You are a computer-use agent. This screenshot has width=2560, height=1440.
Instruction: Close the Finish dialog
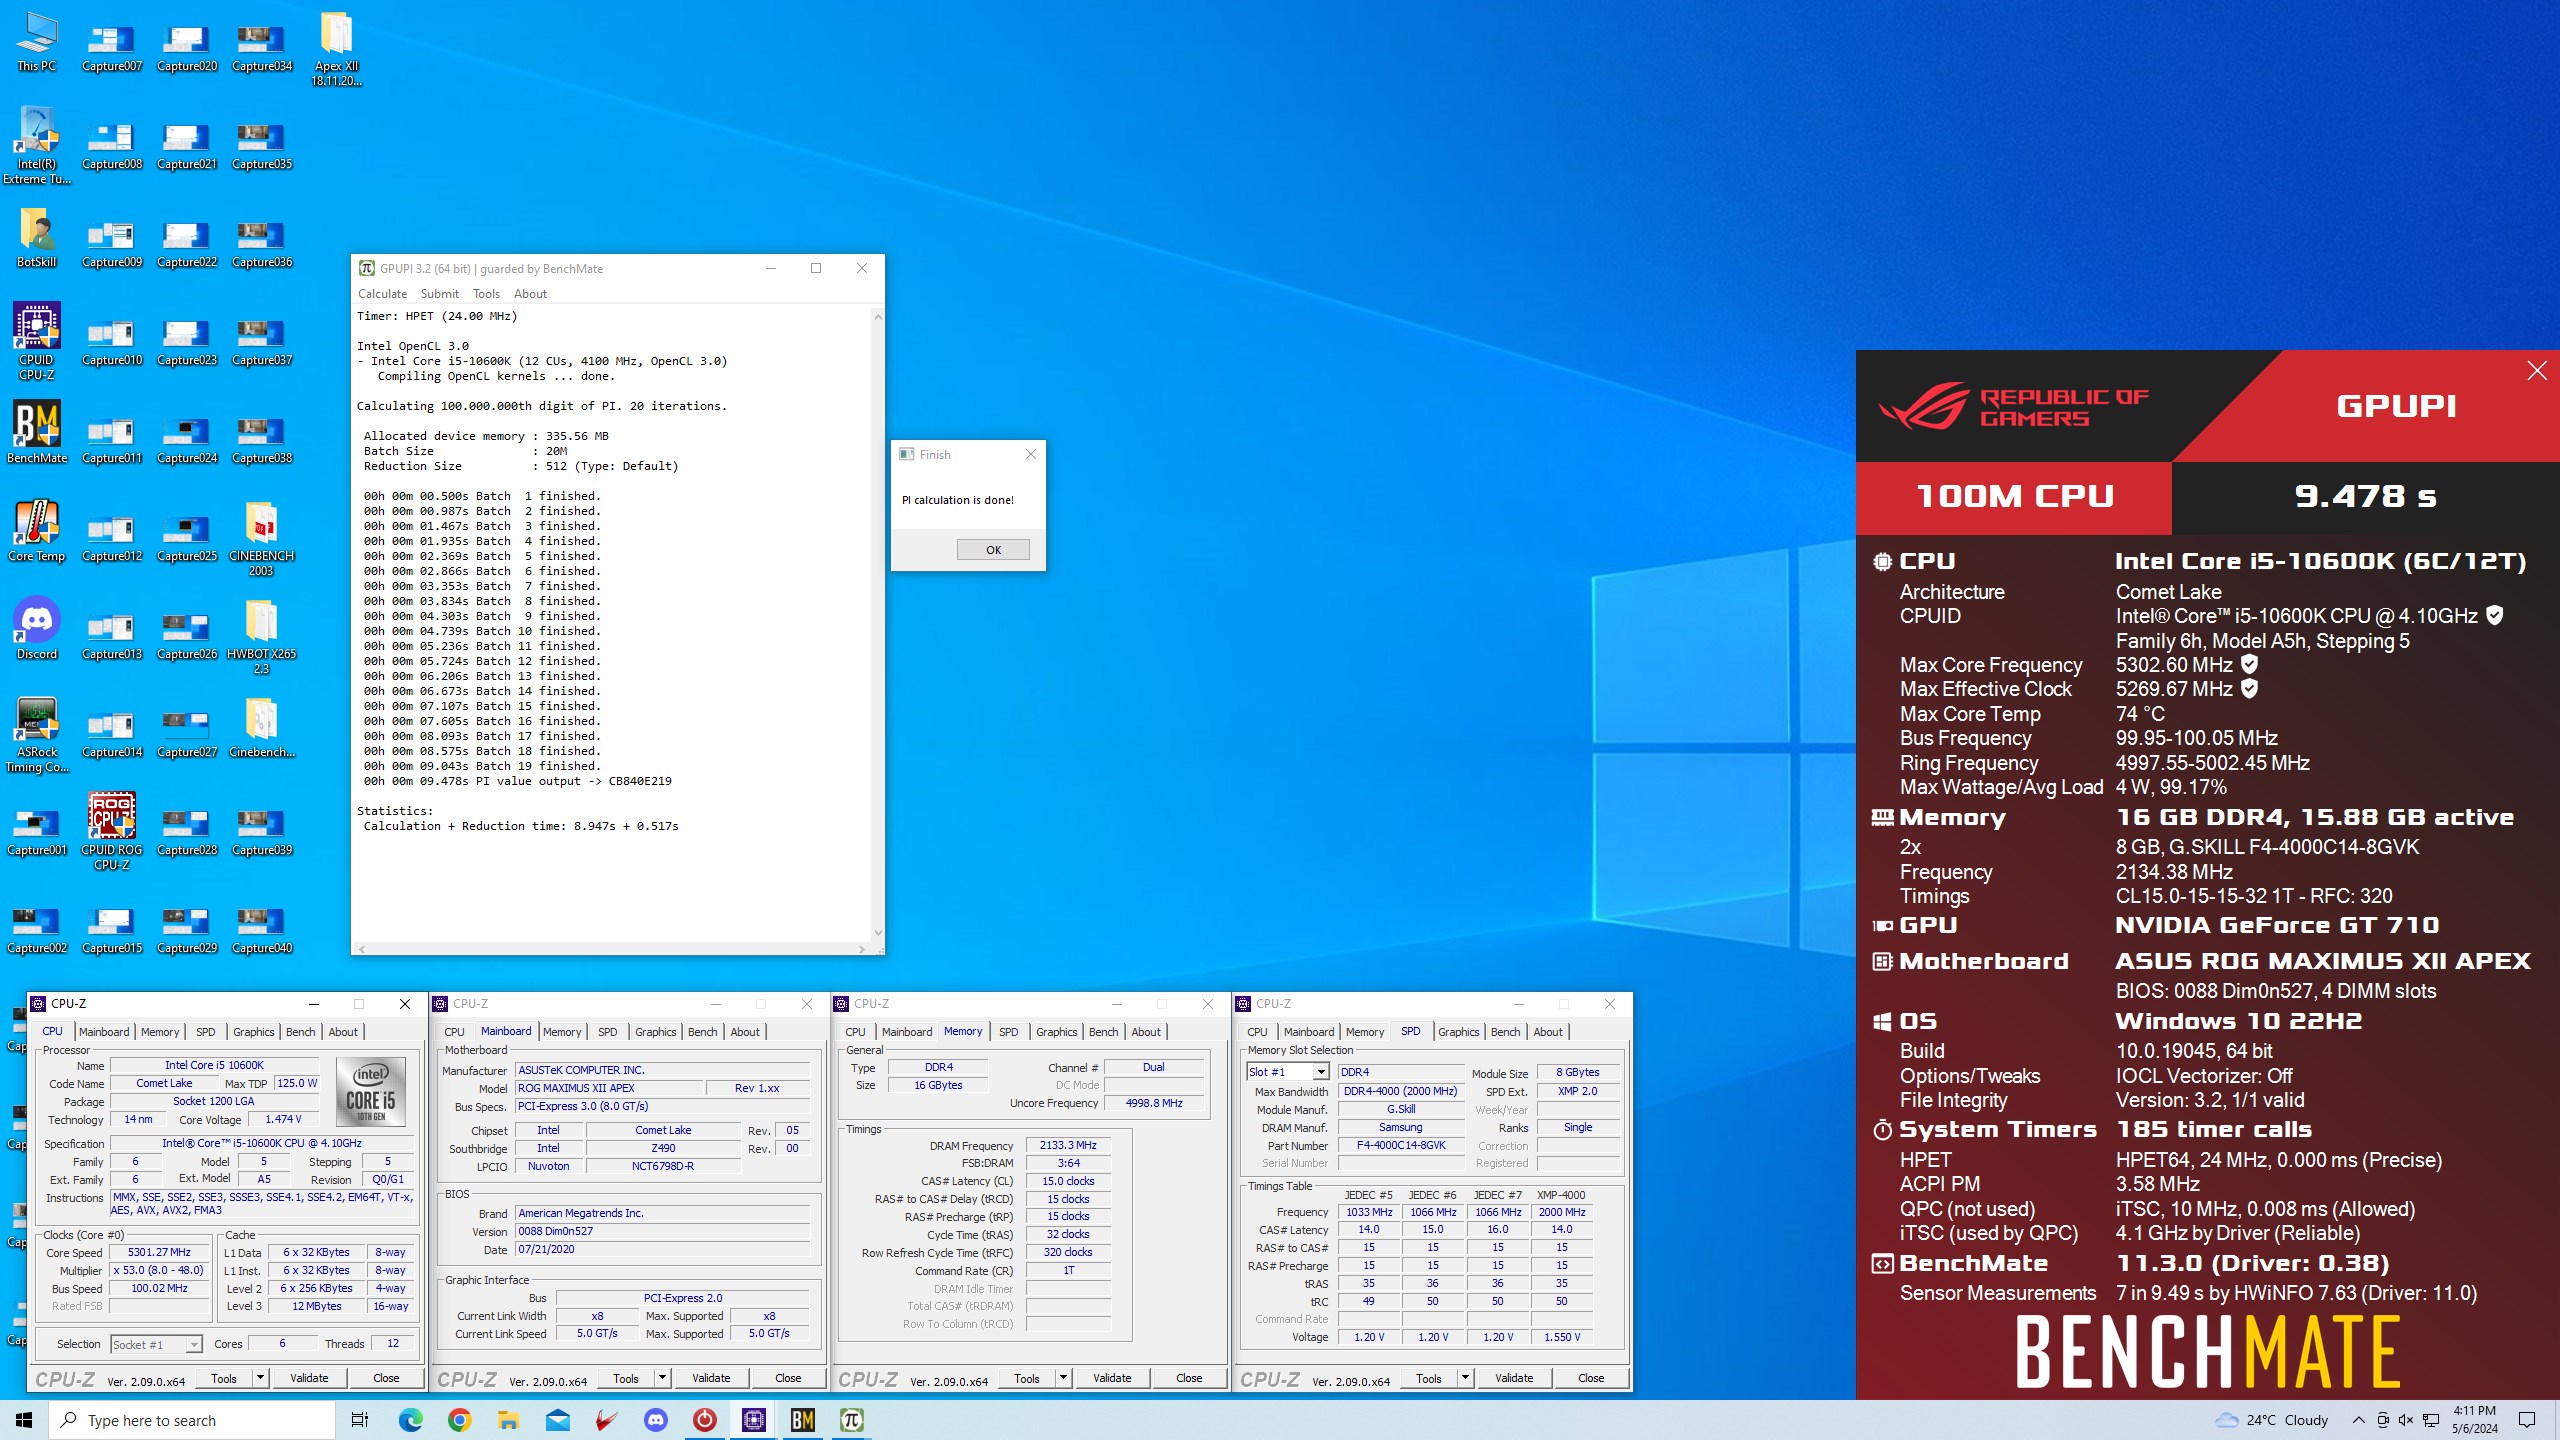[x=1031, y=454]
